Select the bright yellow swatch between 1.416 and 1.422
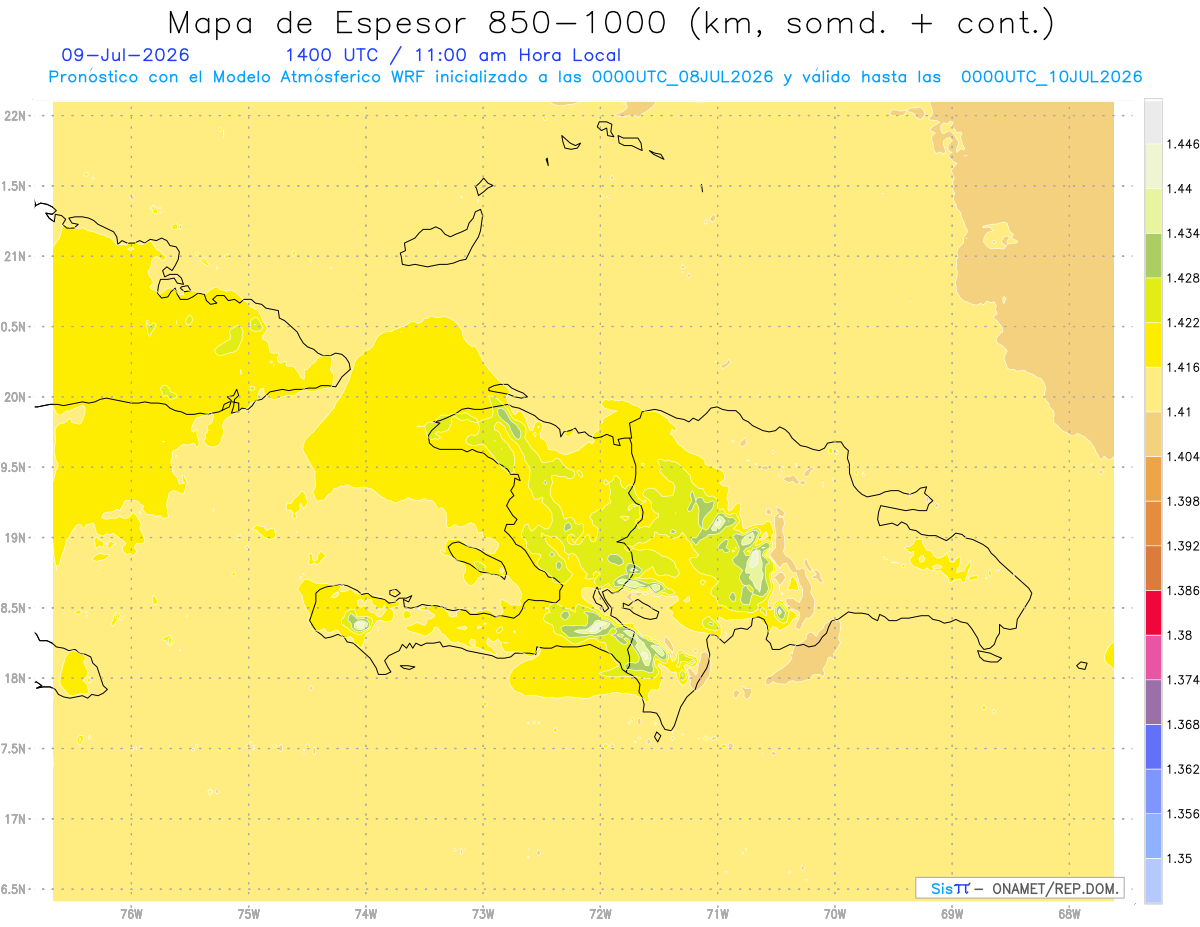1200x927 pixels. [1153, 345]
